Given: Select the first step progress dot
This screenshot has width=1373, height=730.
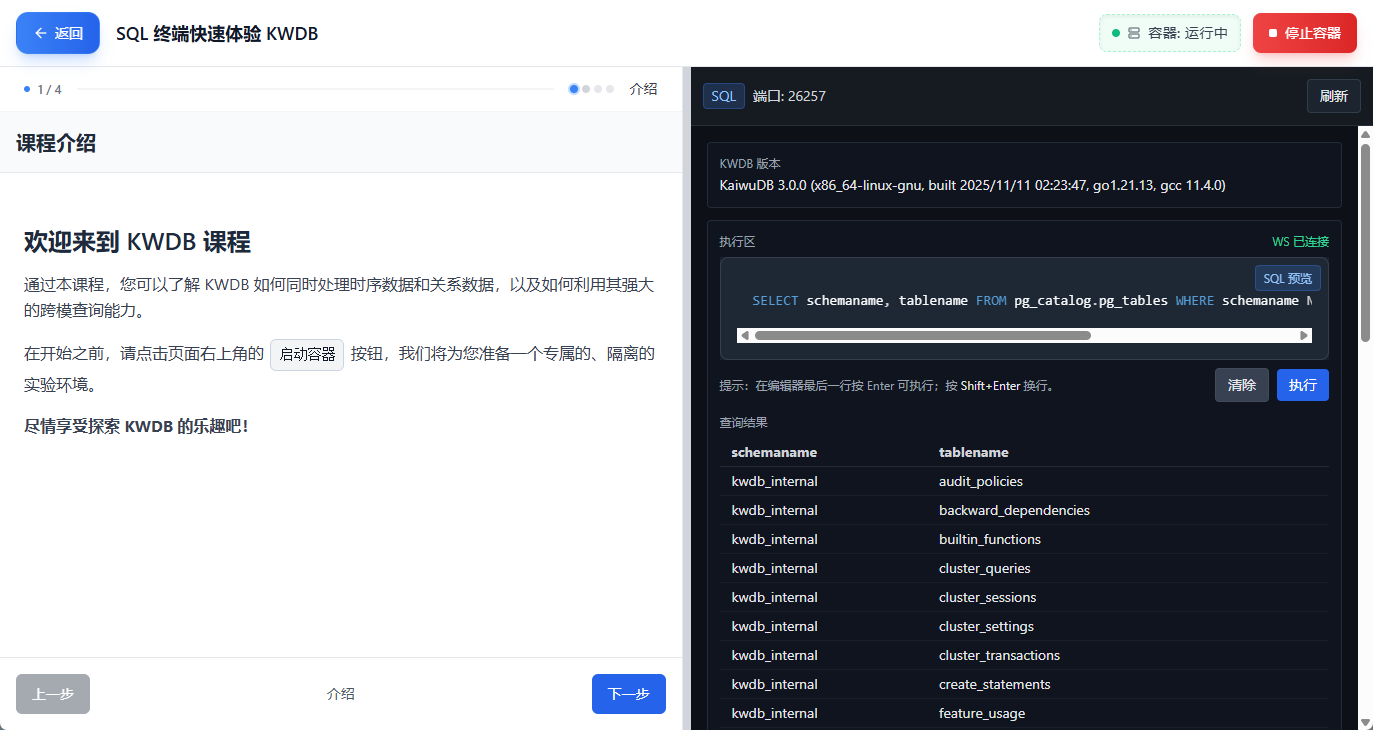Looking at the screenshot, I should (574, 89).
